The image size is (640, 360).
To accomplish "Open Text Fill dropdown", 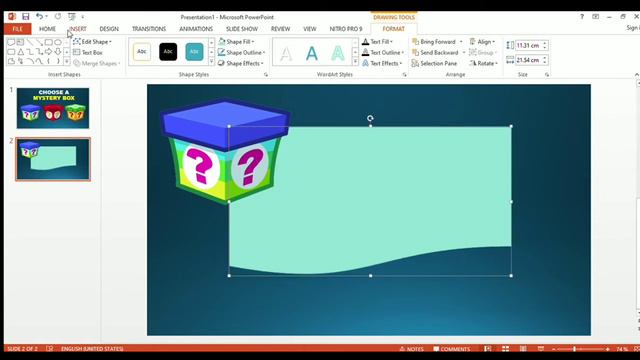I will 378,42.
